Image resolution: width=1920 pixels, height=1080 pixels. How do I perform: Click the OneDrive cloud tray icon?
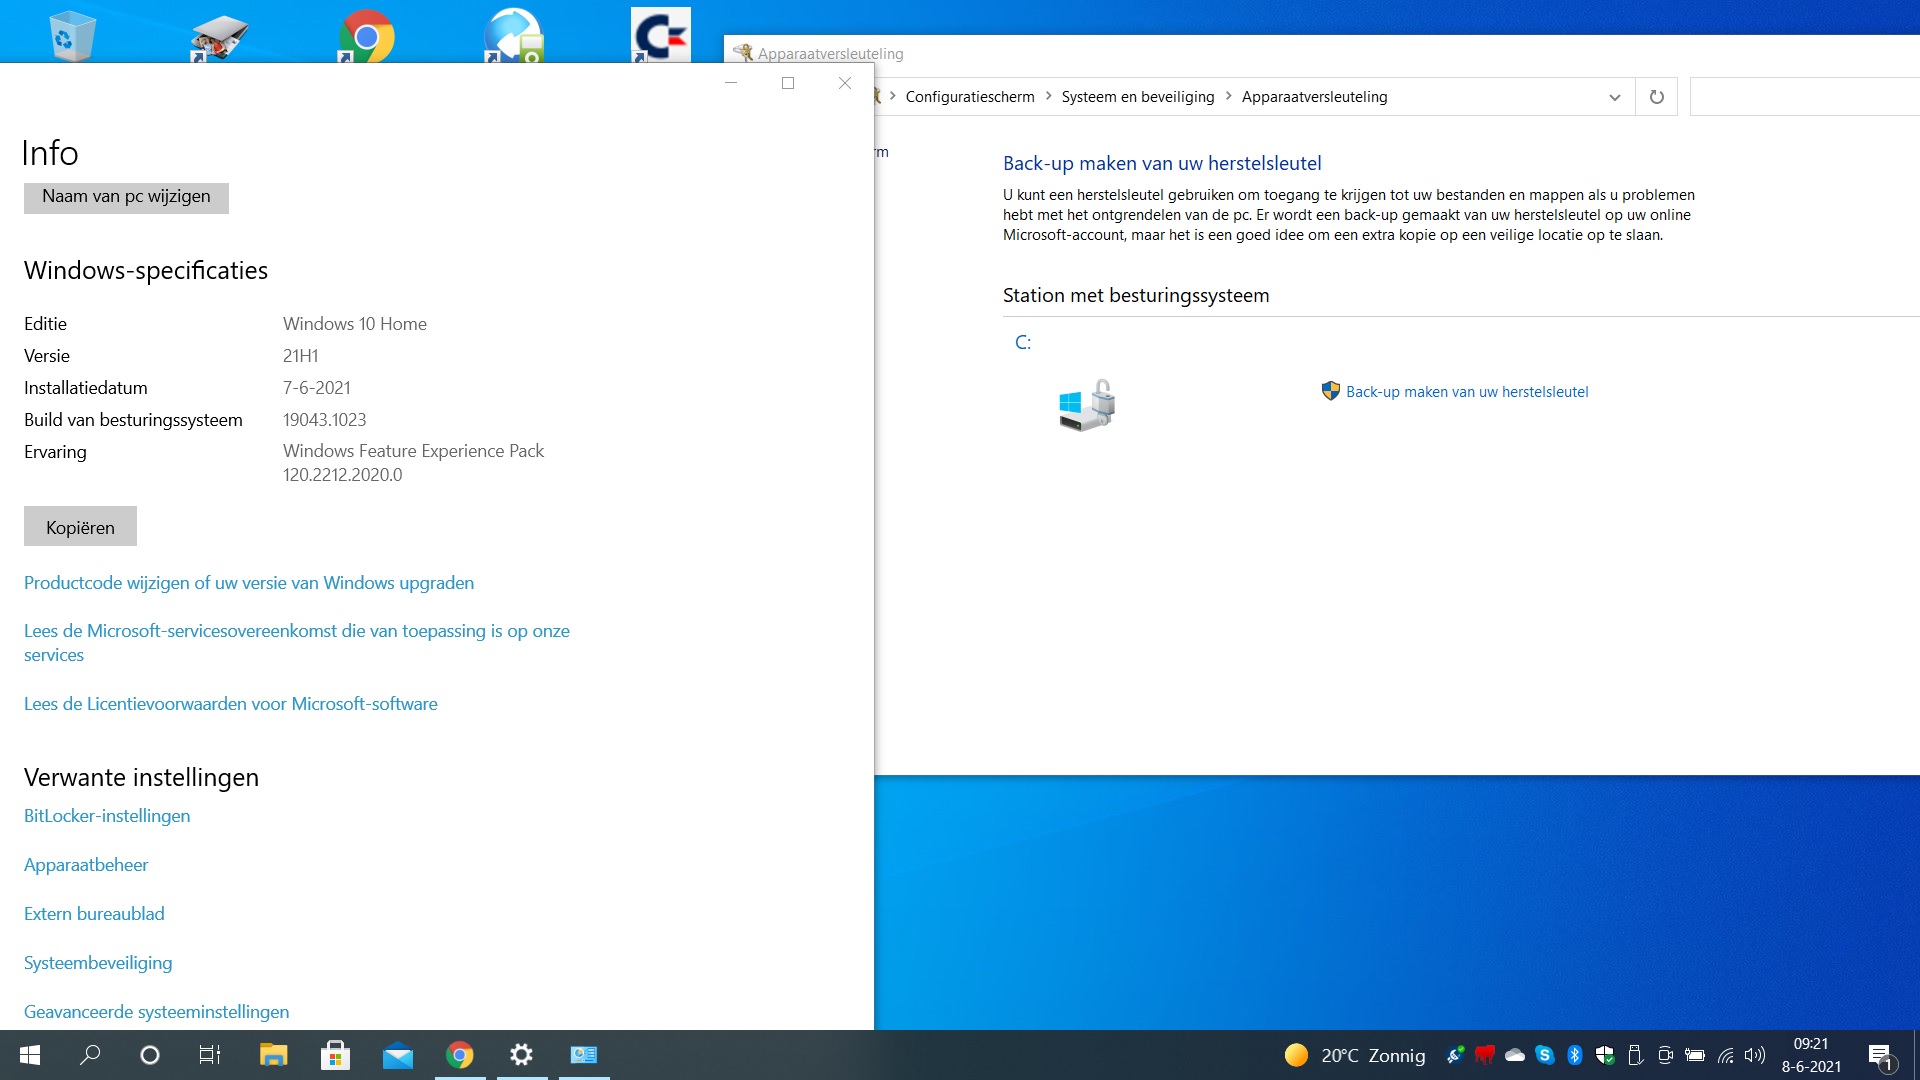(1515, 1055)
